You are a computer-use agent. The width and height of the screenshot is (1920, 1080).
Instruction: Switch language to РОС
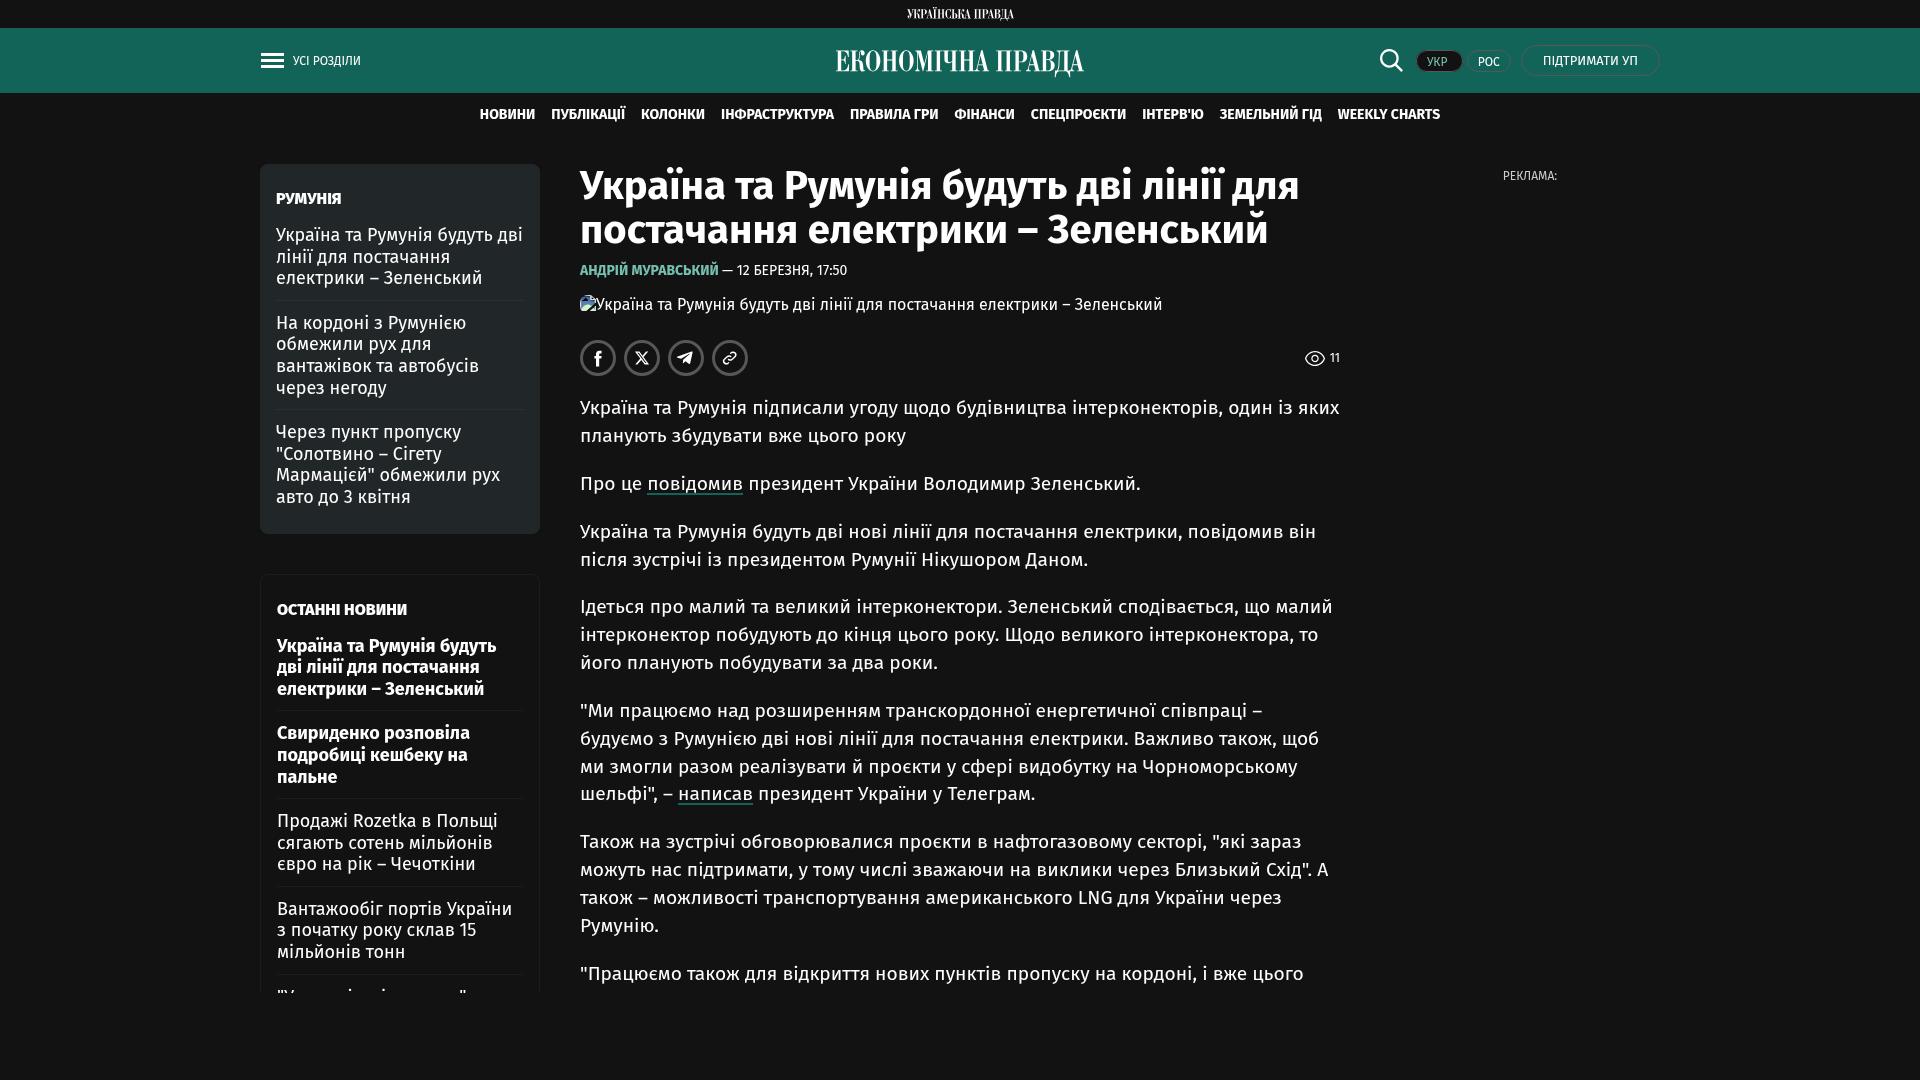point(1488,61)
